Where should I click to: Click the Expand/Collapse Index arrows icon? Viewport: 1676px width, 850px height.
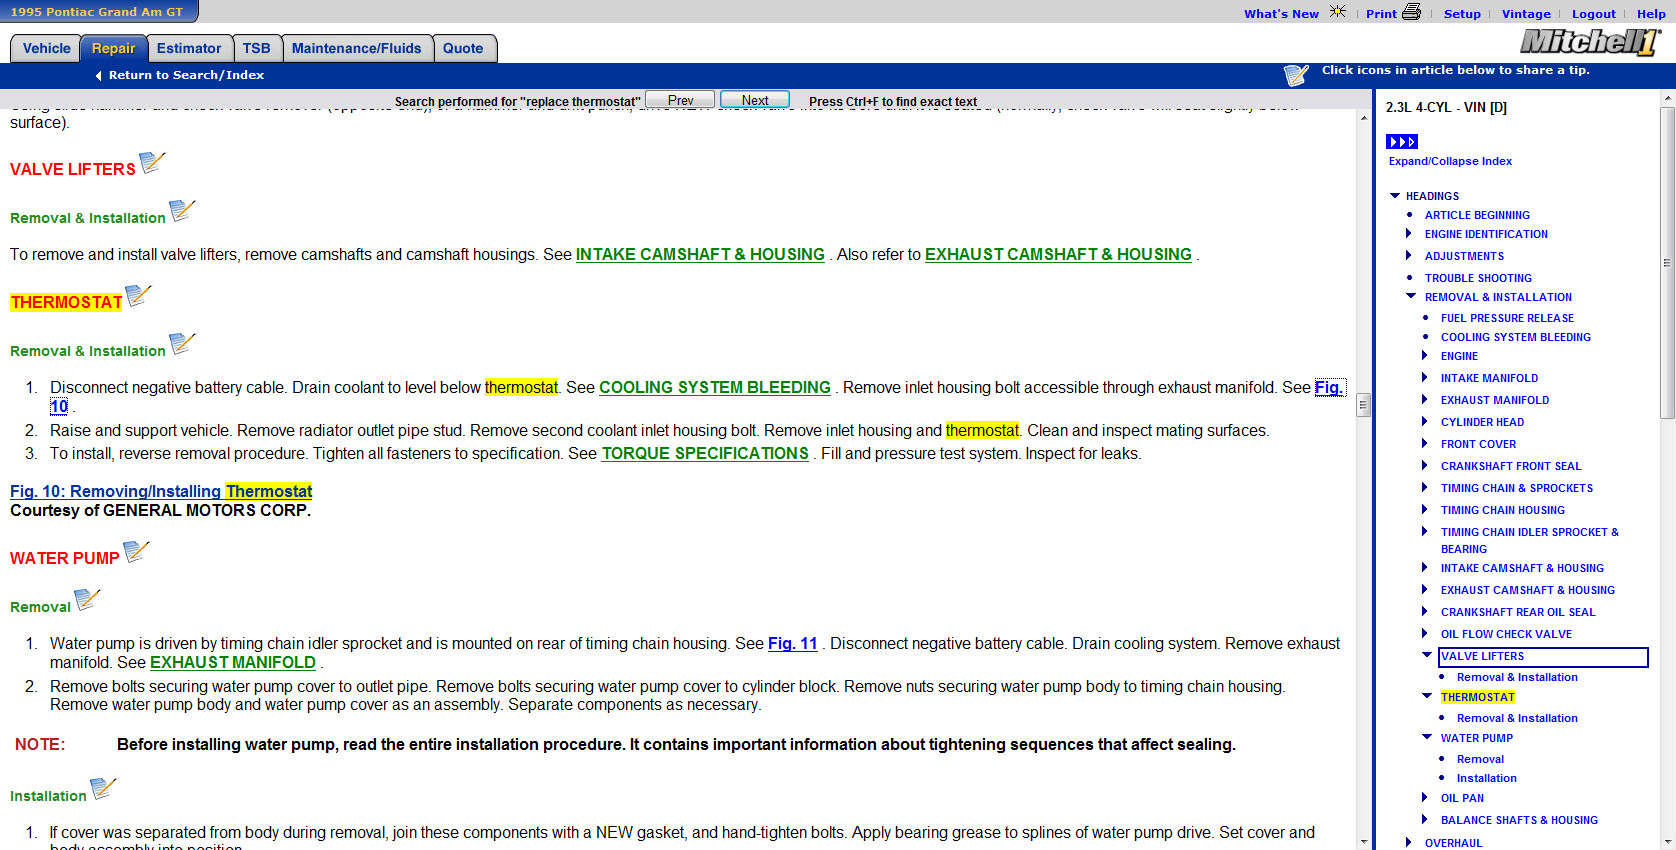pyautogui.click(x=1402, y=142)
